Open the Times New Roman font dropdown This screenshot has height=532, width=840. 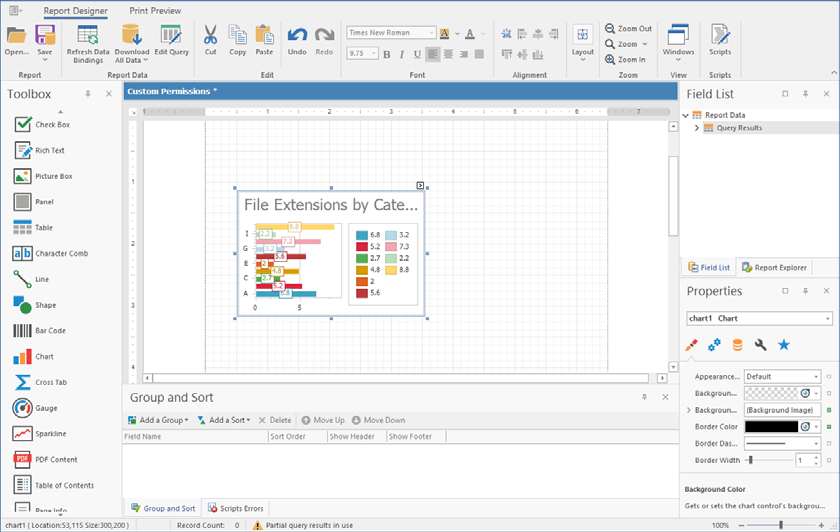click(x=429, y=33)
